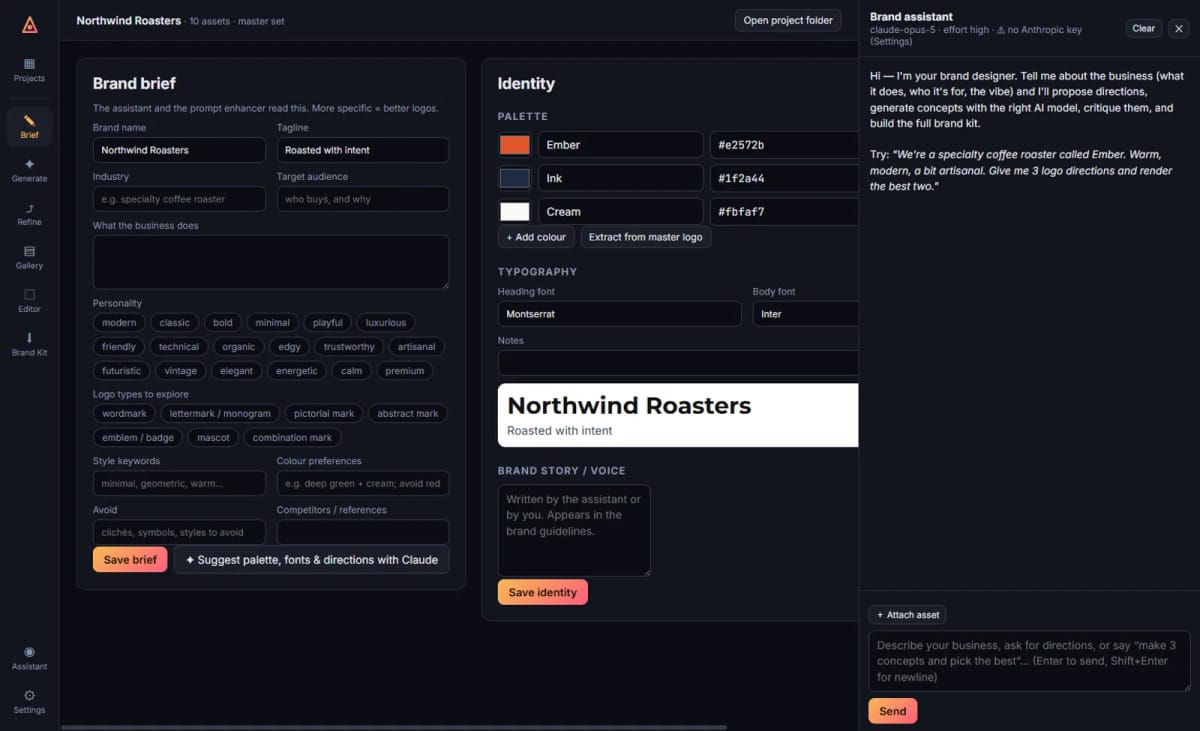Click the Ember colour name field
The image size is (1200, 731).
(620, 145)
